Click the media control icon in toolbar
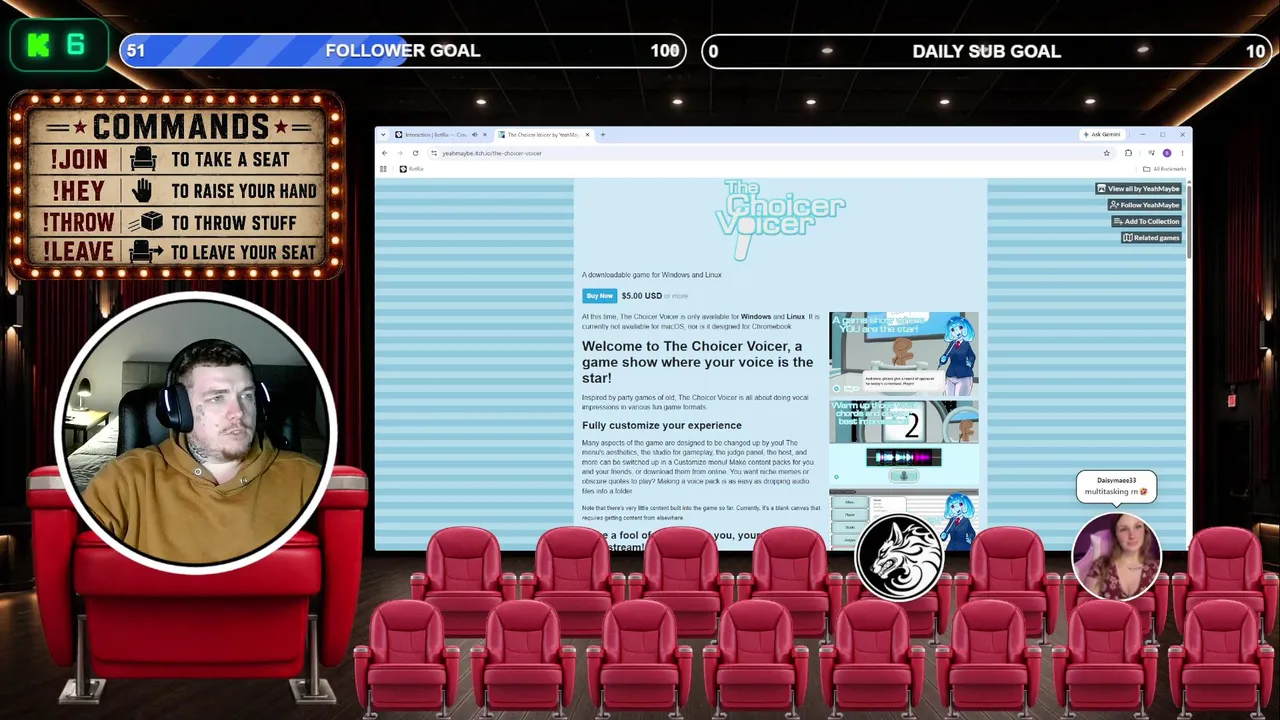 click(x=1151, y=153)
